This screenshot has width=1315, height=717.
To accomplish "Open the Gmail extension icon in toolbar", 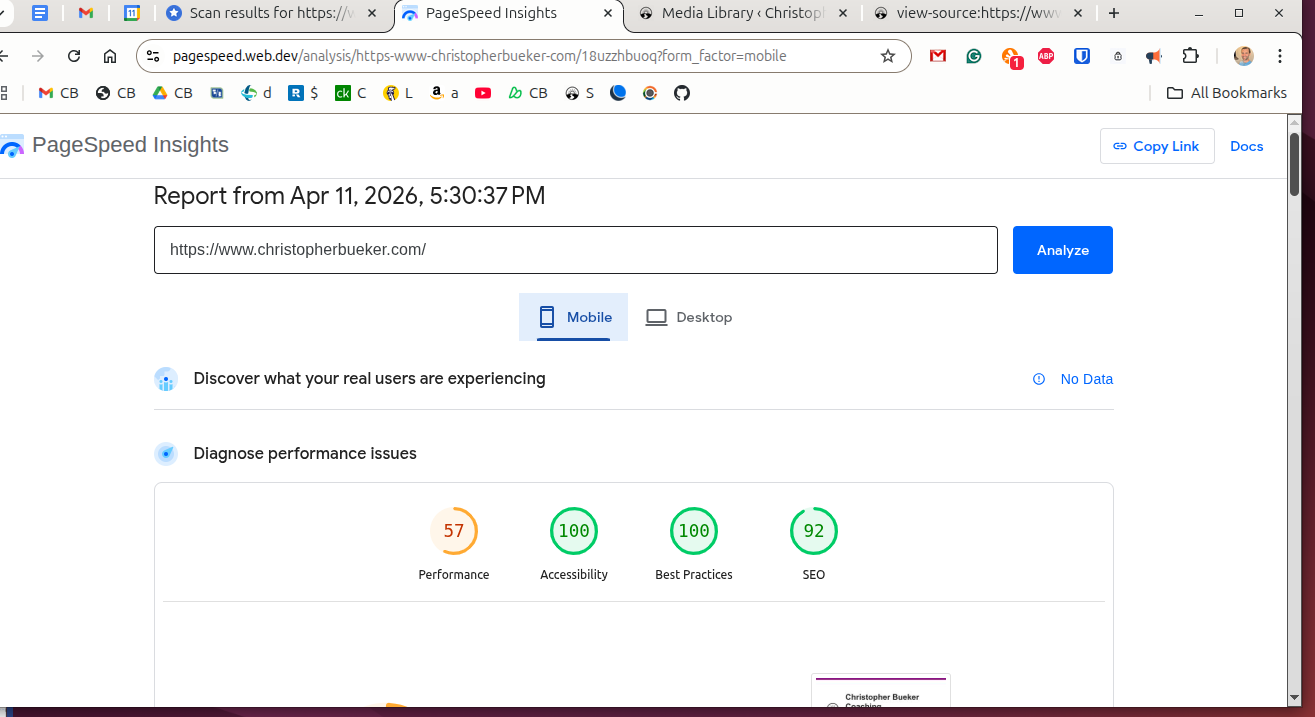I will click(x=938, y=56).
